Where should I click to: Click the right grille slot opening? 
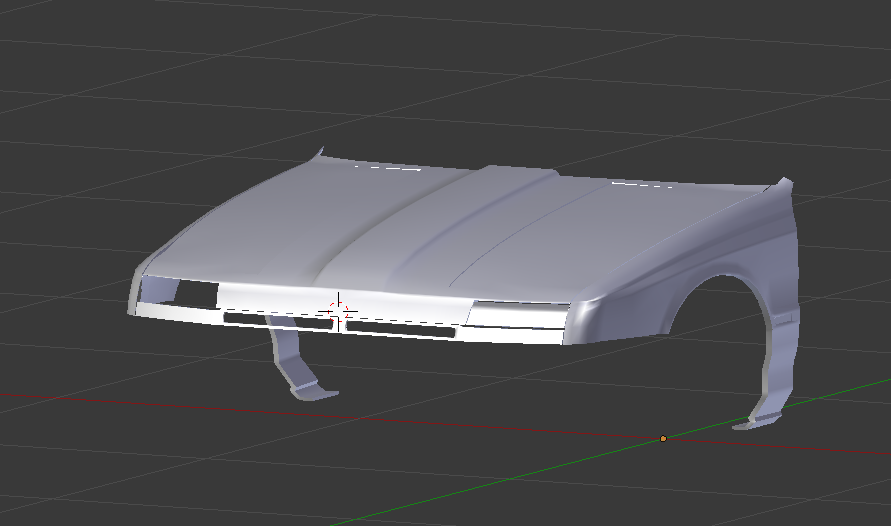point(401,328)
